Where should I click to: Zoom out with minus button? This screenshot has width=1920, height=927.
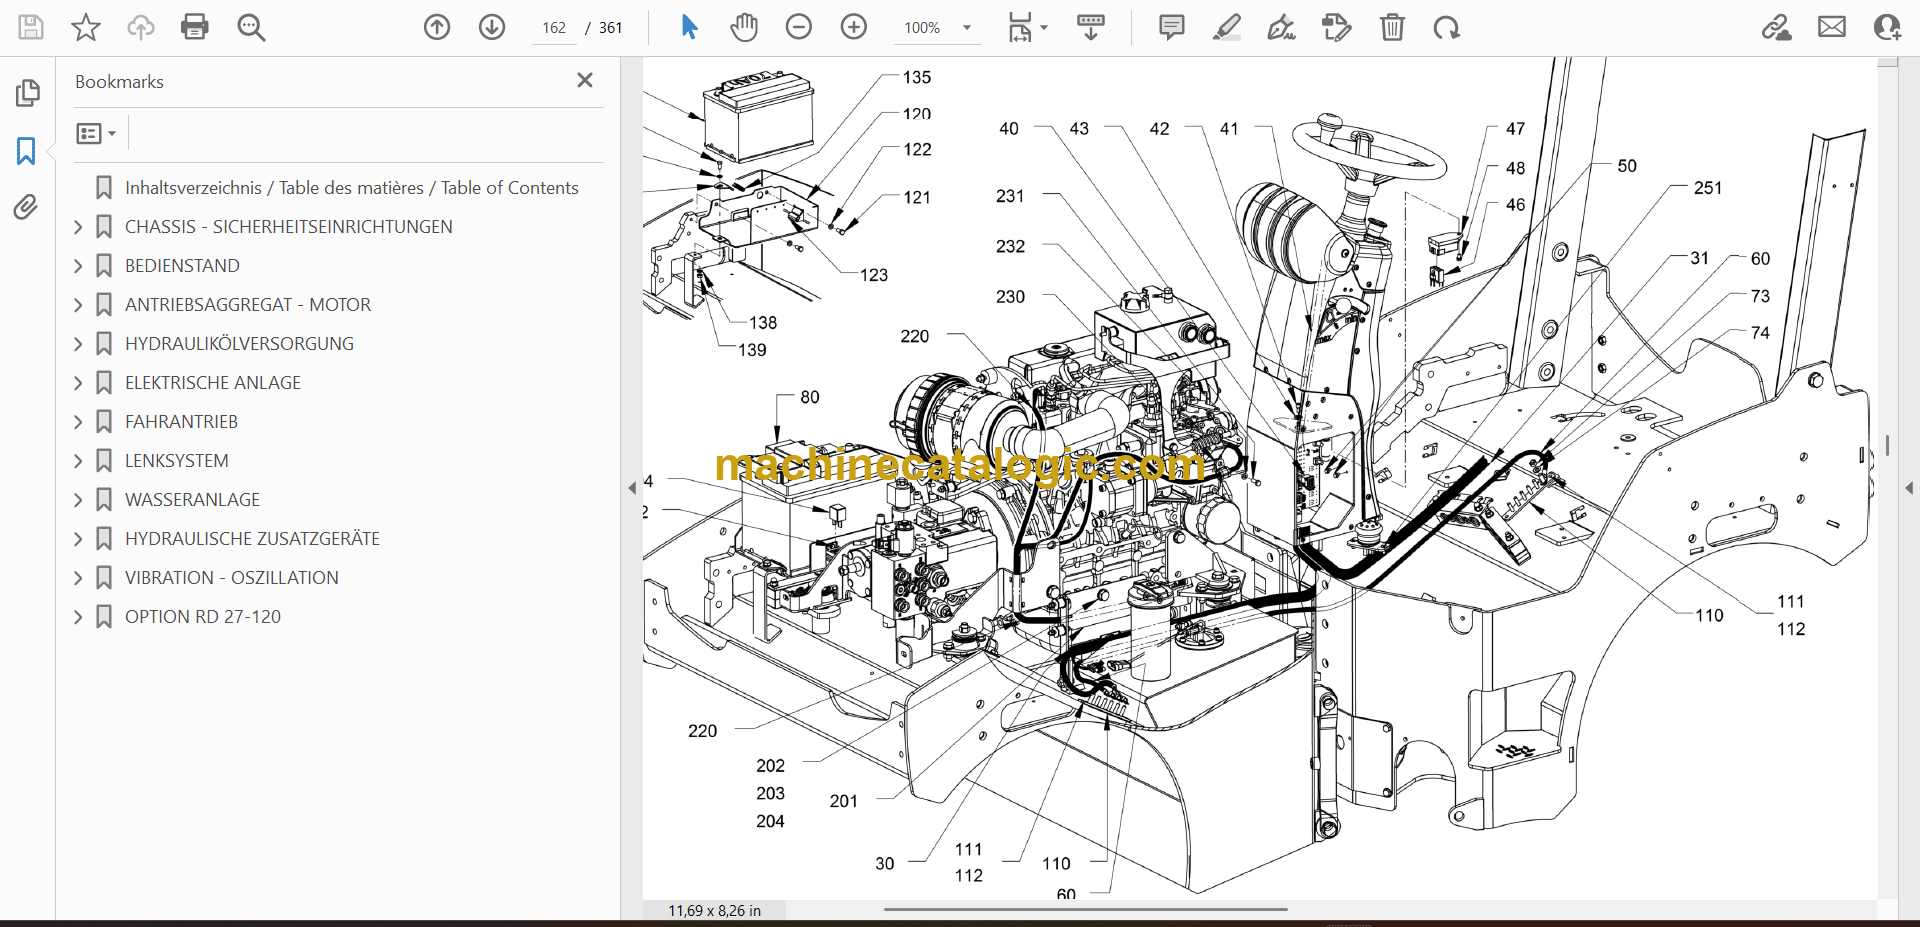pyautogui.click(x=799, y=27)
